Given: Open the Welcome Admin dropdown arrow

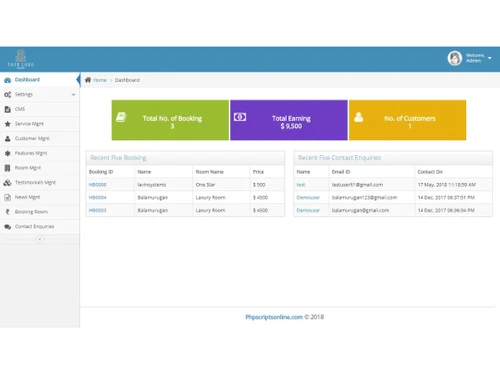Looking at the screenshot, I should click(490, 58).
